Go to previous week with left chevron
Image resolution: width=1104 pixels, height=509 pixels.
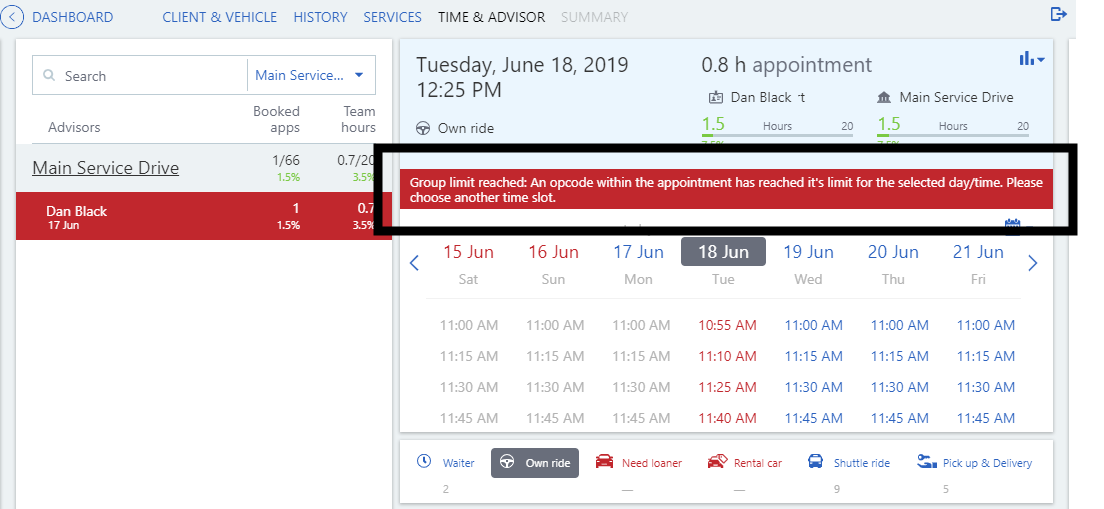(x=414, y=264)
